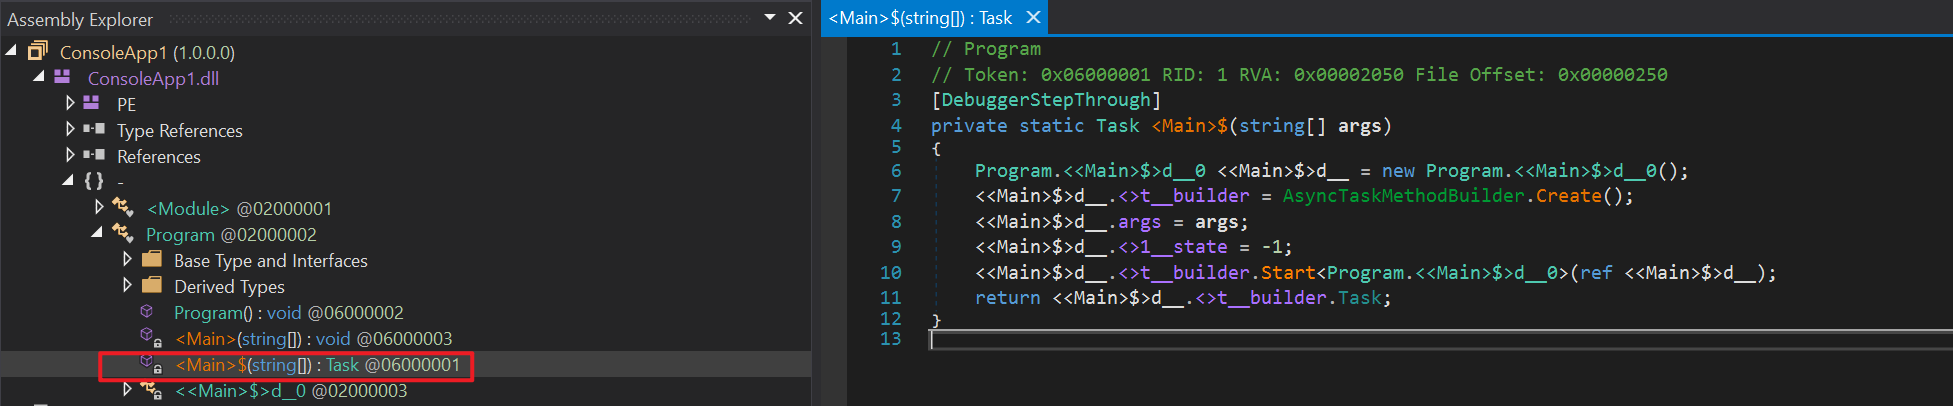This screenshot has height=406, width=1953.
Task: Click the Task return type on line 4
Action: (x=1117, y=125)
